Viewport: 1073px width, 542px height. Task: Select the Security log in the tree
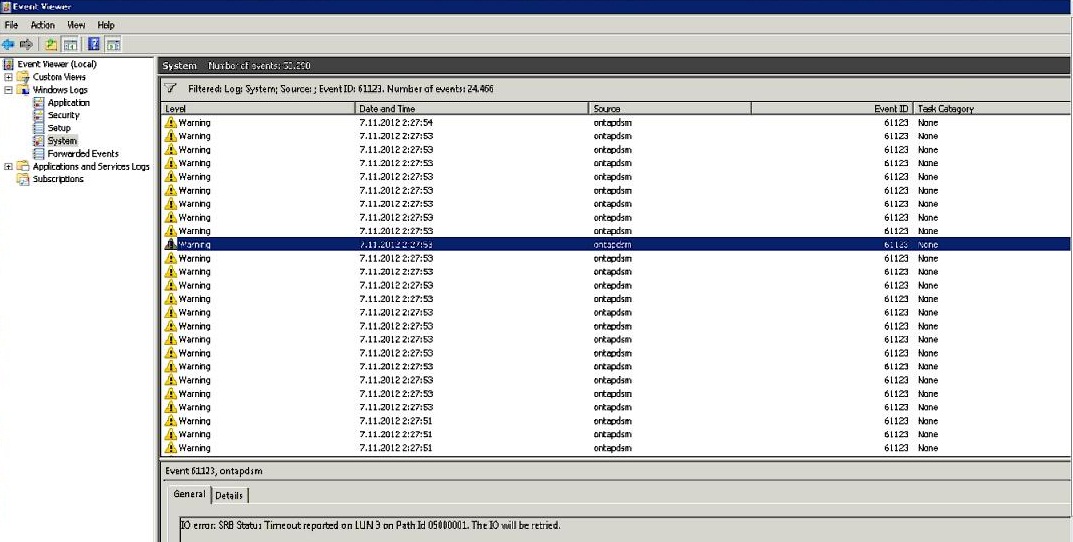[63, 115]
